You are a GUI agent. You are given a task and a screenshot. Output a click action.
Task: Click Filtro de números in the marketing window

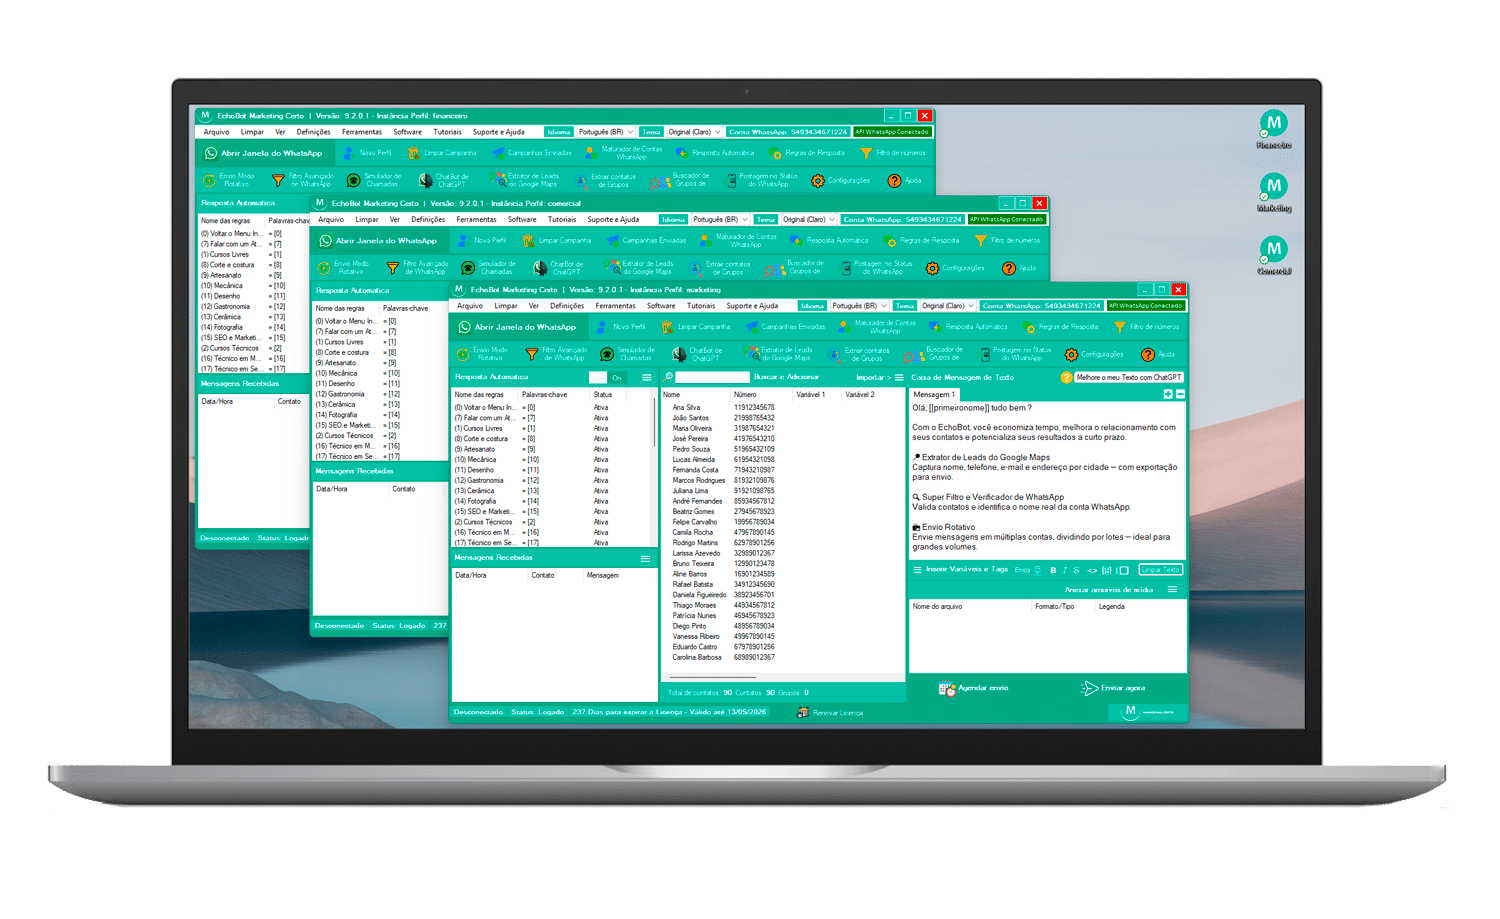1146,327
